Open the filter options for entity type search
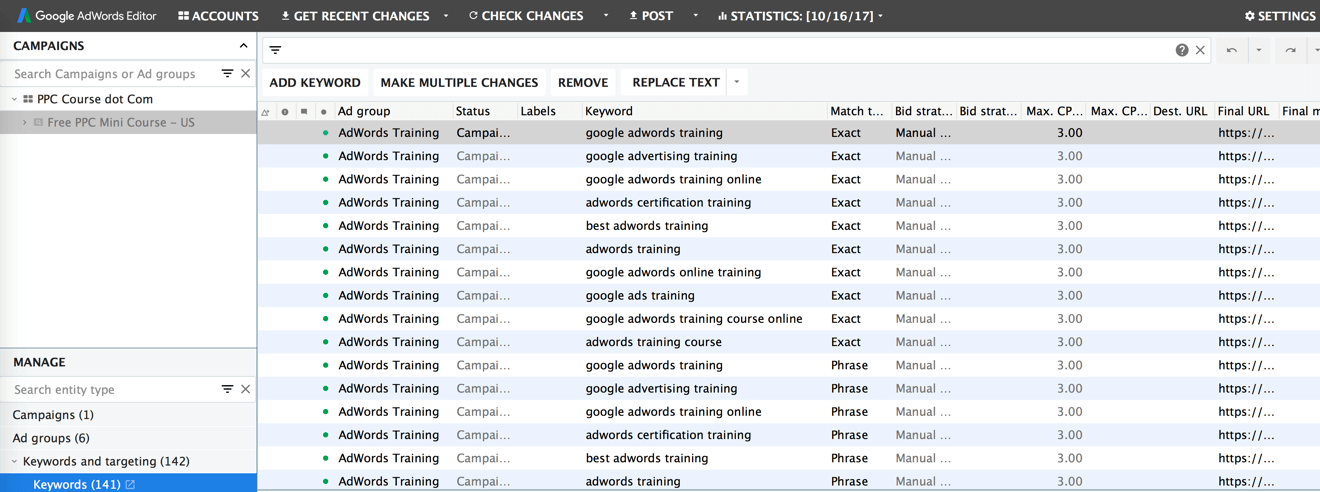This screenshot has height=492, width=1320. pyautogui.click(x=228, y=390)
